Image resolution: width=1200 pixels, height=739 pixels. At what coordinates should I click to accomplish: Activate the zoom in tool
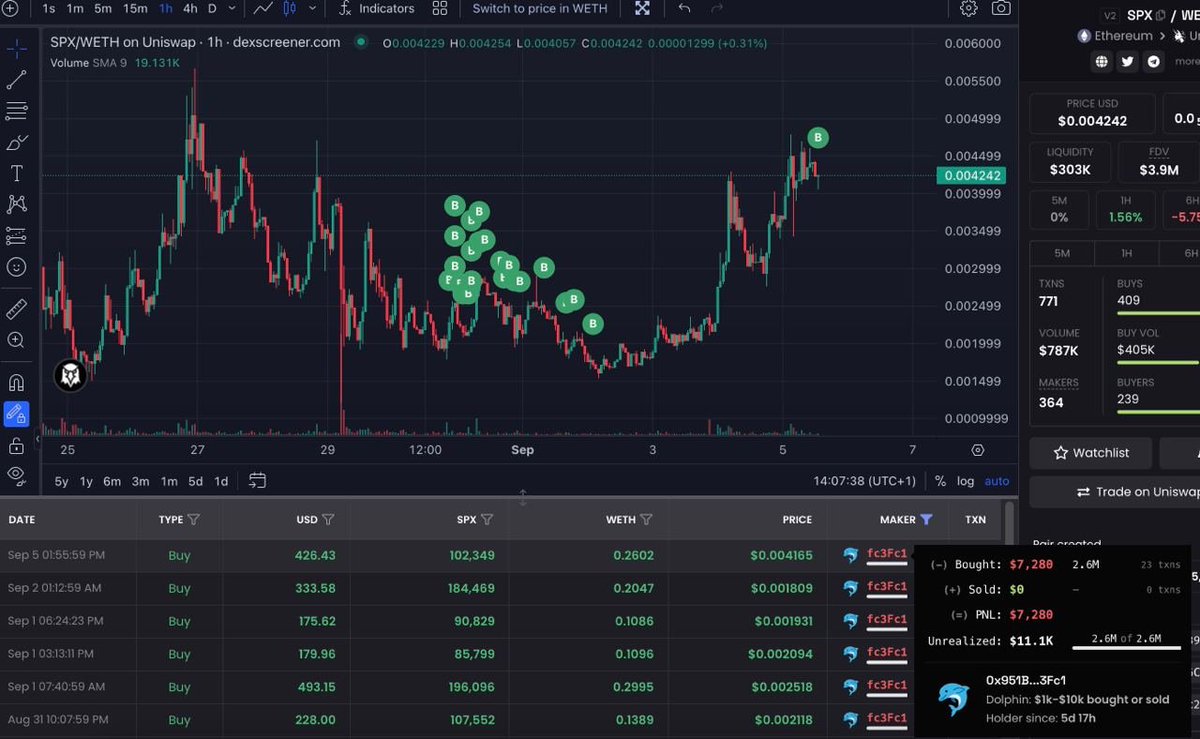17,340
